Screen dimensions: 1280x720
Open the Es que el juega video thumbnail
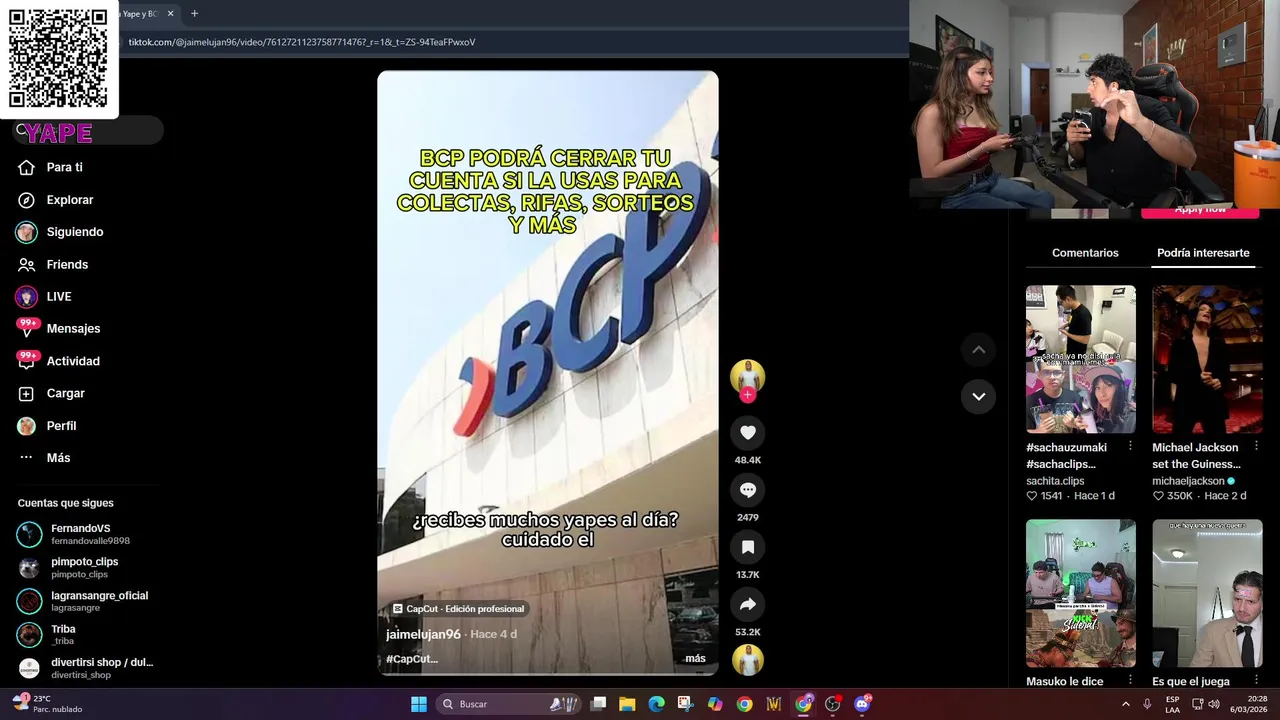[1207, 593]
